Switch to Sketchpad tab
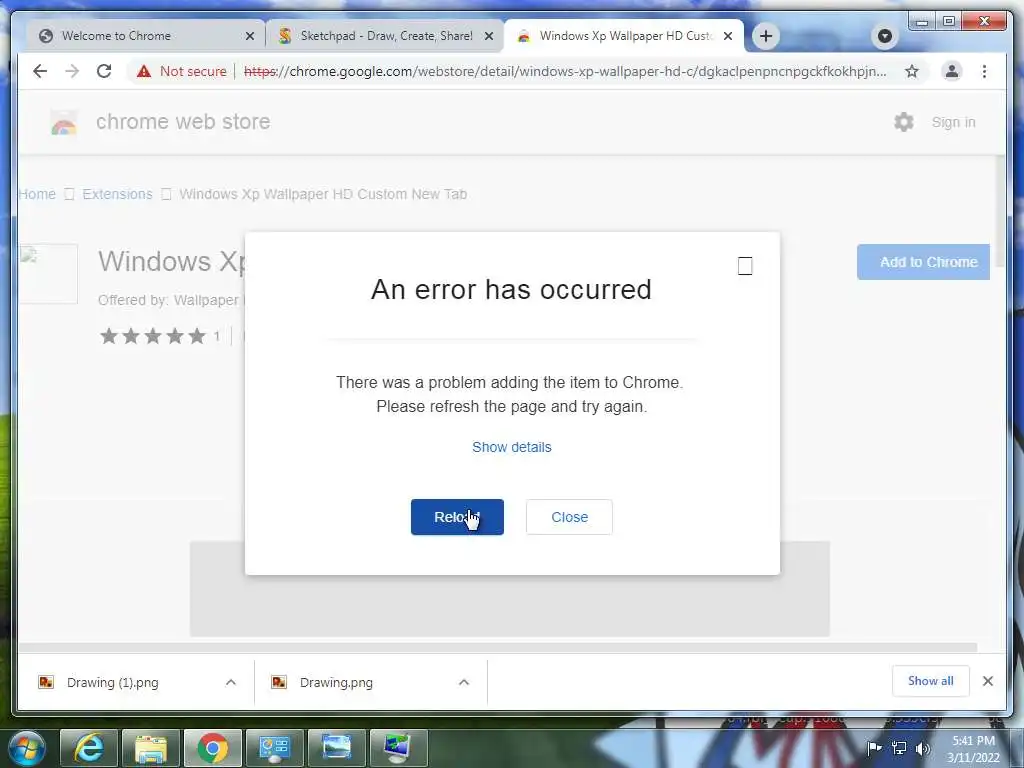The width and height of the screenshot is (1024, 768). (387, 36)
